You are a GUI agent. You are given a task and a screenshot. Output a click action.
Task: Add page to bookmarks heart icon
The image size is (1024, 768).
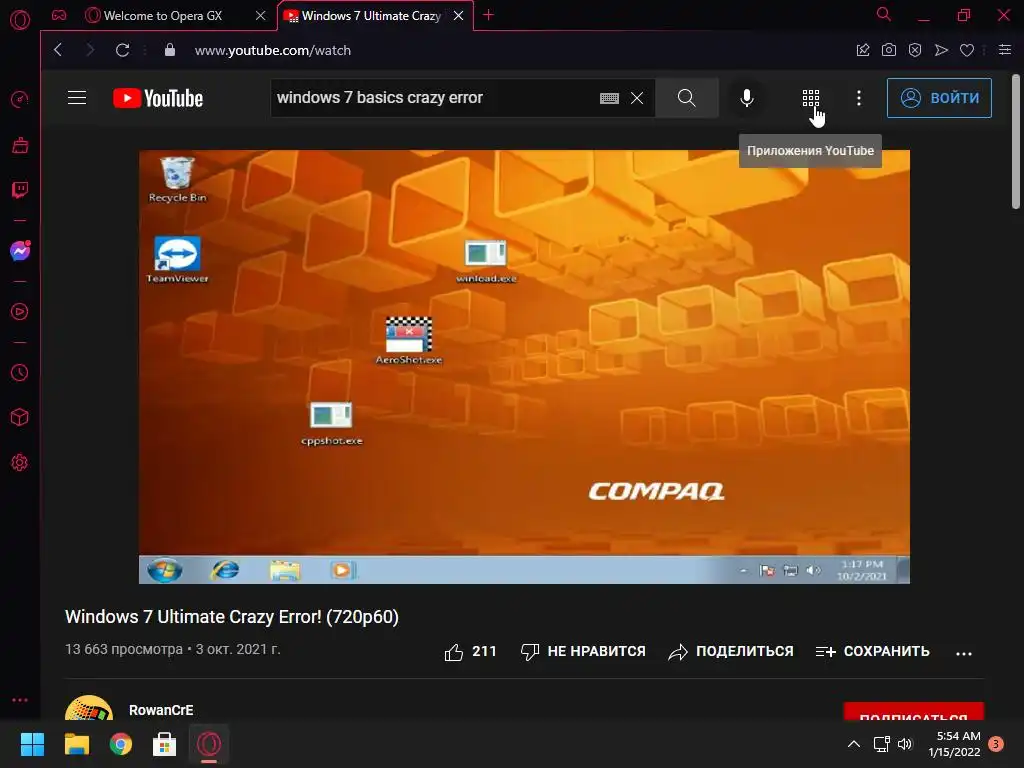click(x=967, y=50)
